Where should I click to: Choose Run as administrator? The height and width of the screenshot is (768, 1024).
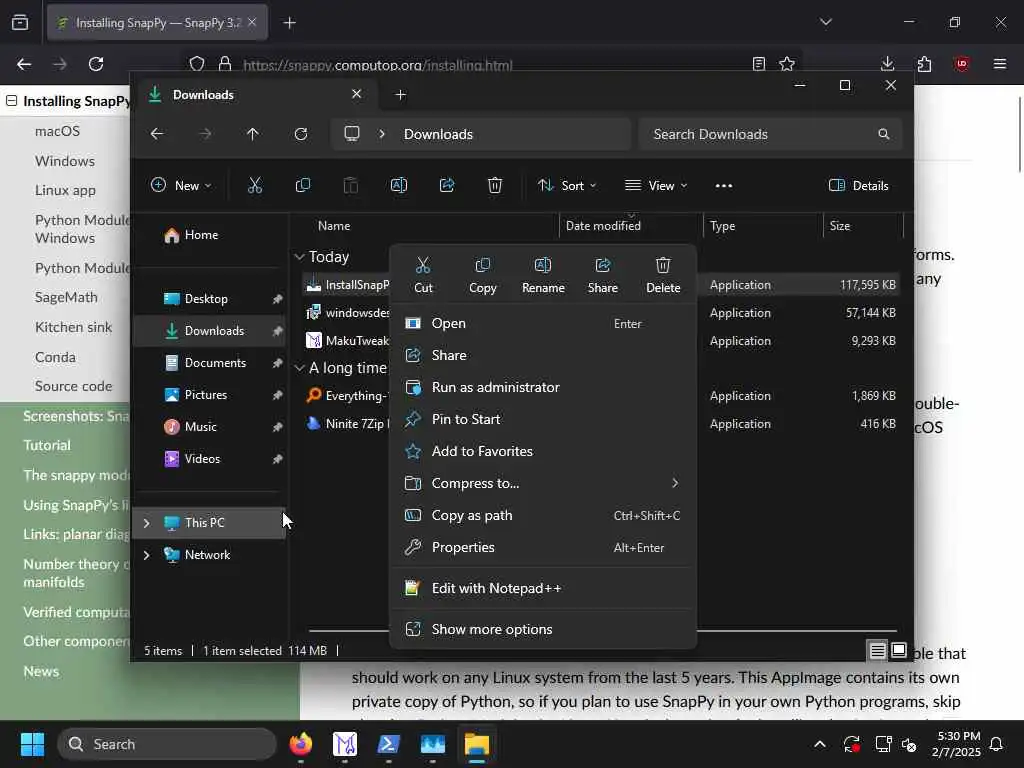[x=543, y=387]
